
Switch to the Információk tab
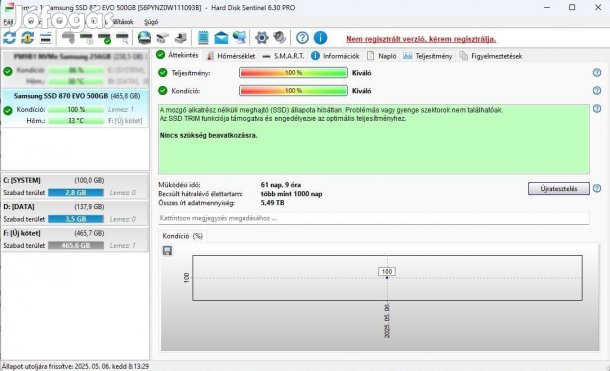point(336,56)
